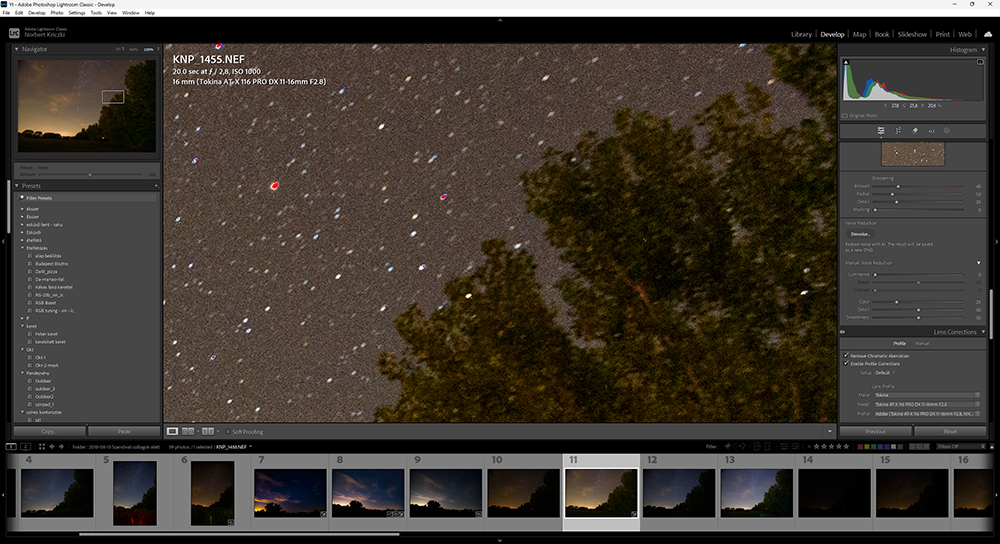Toggle highlight clipping indicator in histogram
This screenshot has height=544, width=1000.
coord(980,62)
